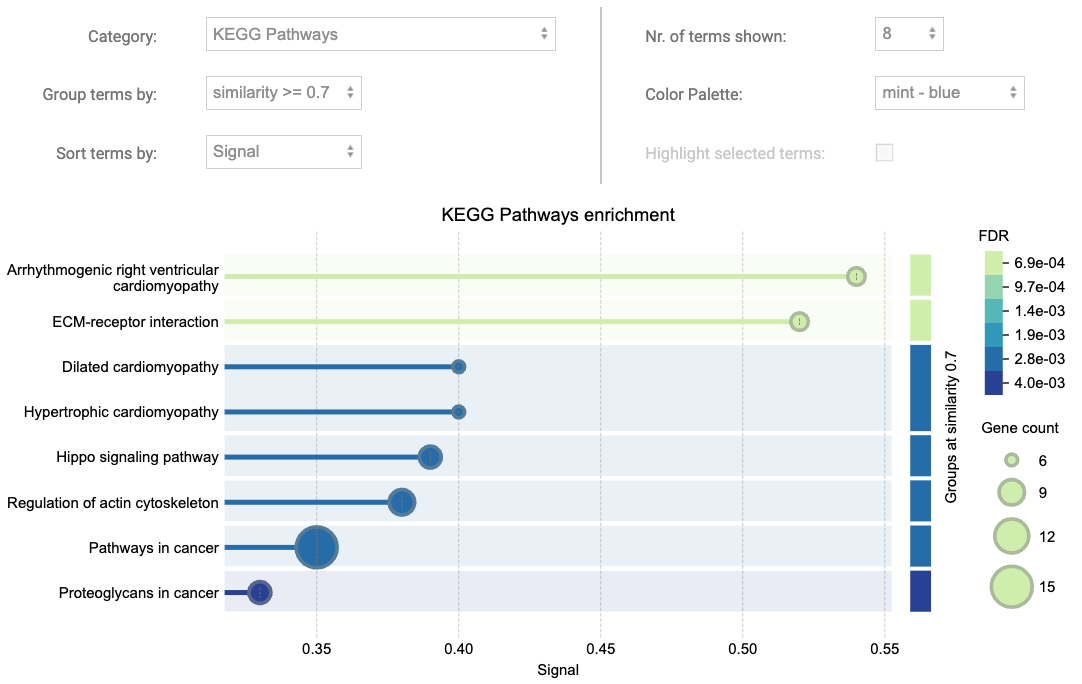Image resolution: width=1082 pixels, height=684 pixels.
Task: Select the Regulation of actin cytoskeleton bubble
Action: 401,502
